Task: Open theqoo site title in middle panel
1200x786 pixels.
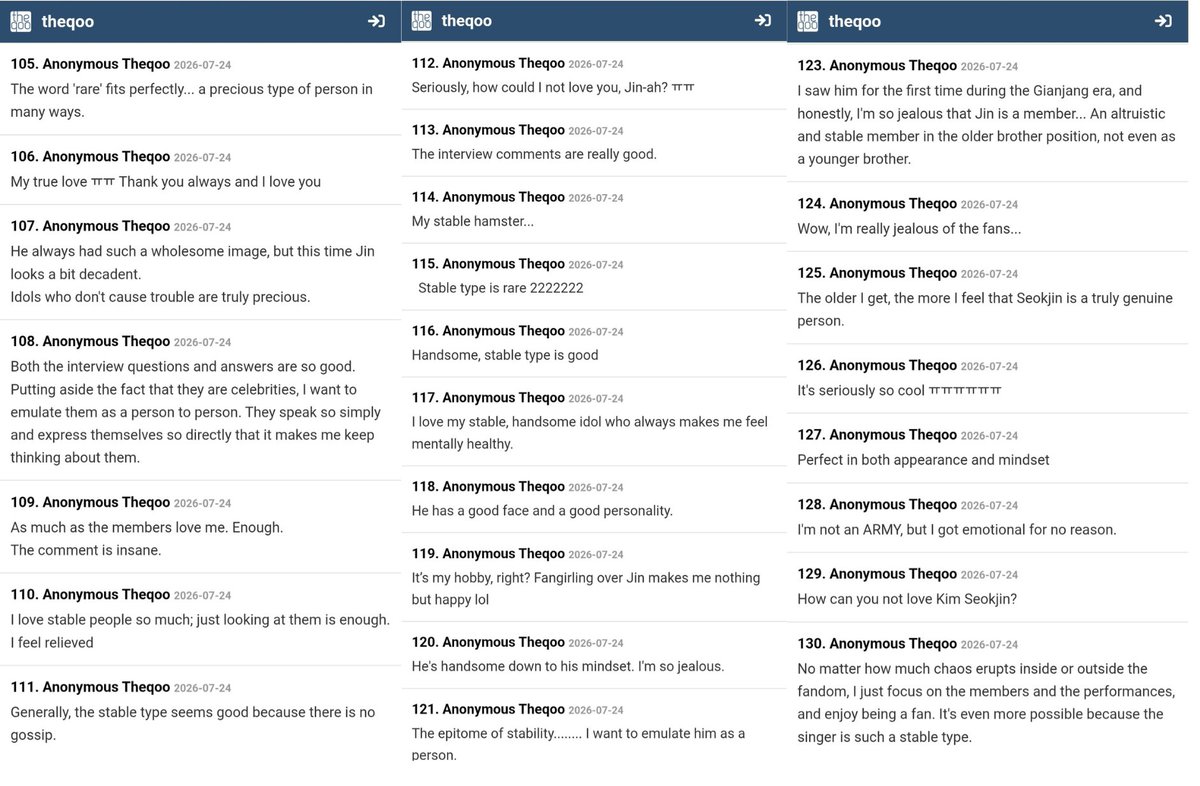Action: (x=467, y=21)
